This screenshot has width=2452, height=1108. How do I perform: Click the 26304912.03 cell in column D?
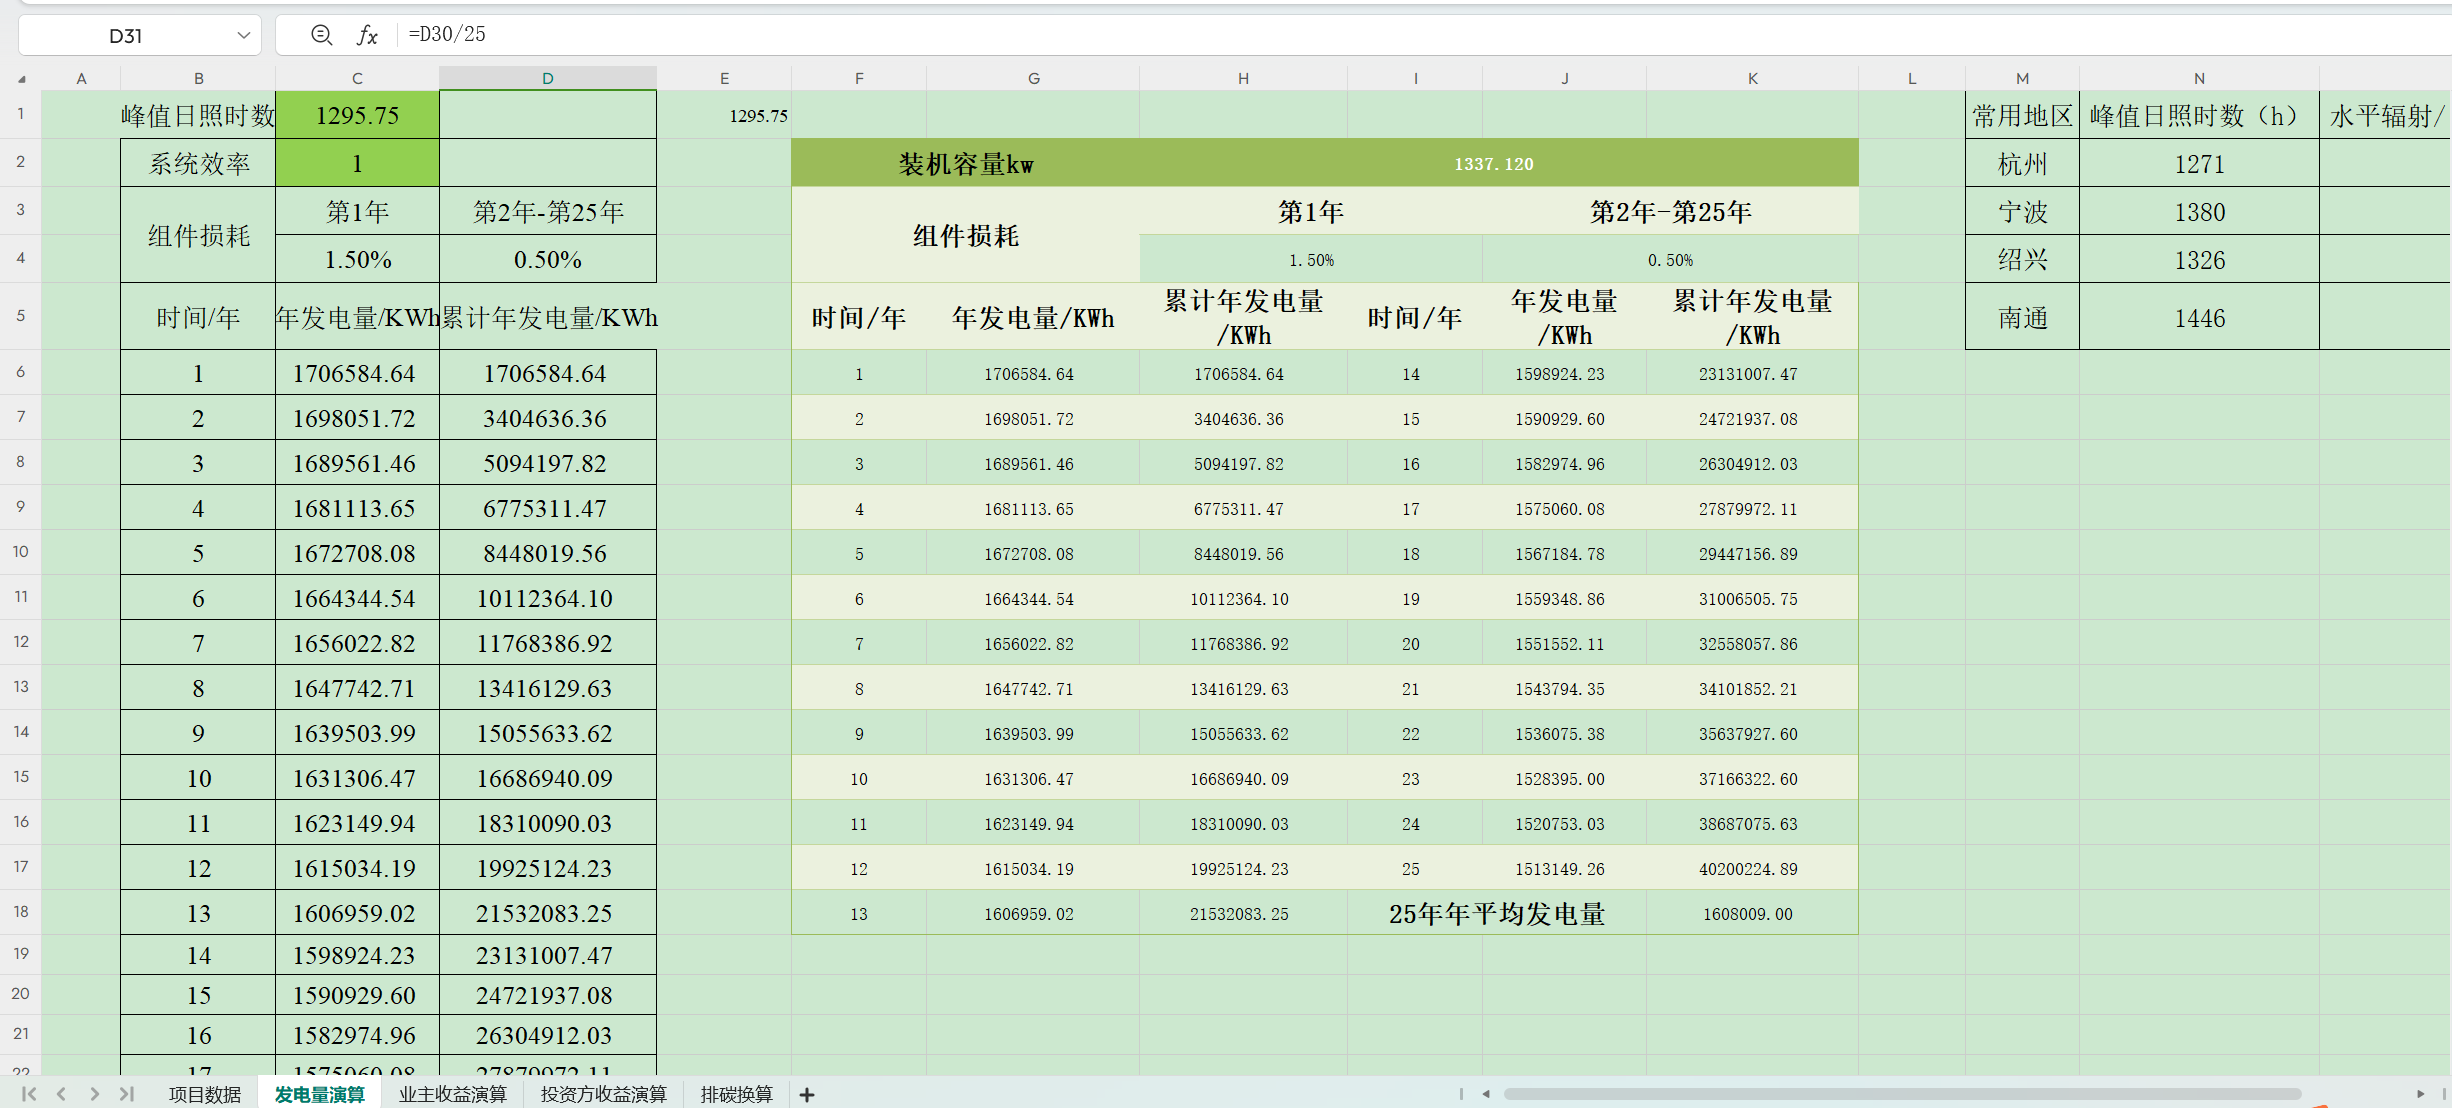tap(547, 1034)
